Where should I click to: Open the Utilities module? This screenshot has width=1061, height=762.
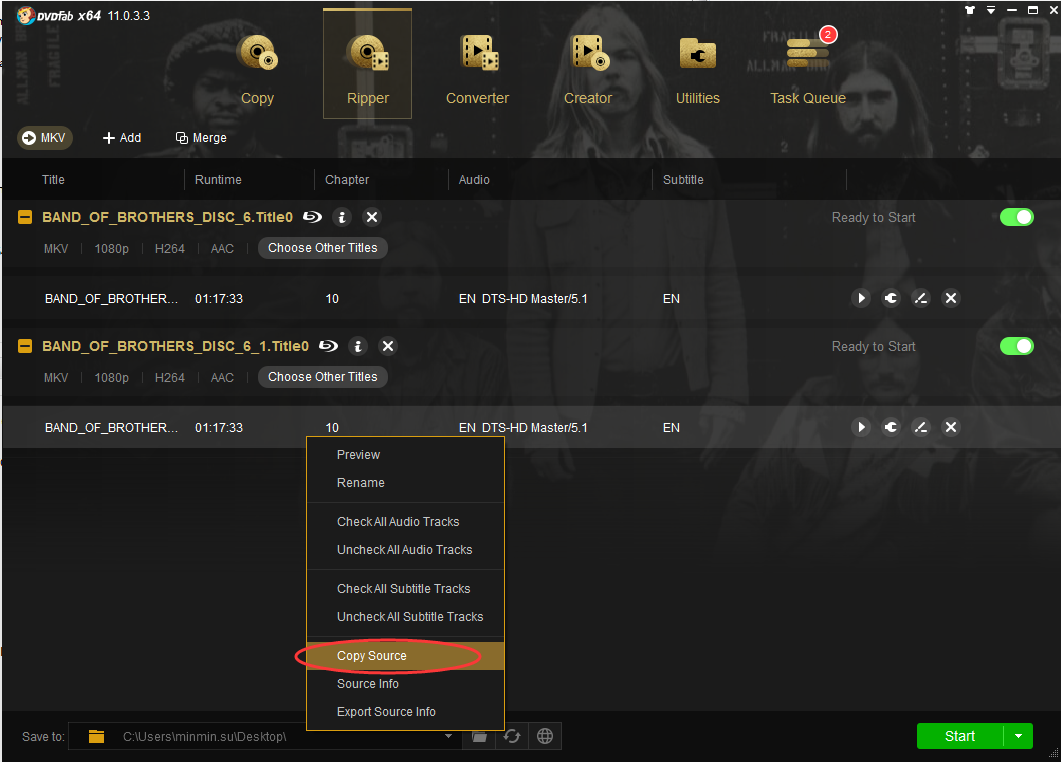click(x=698, y=69)
